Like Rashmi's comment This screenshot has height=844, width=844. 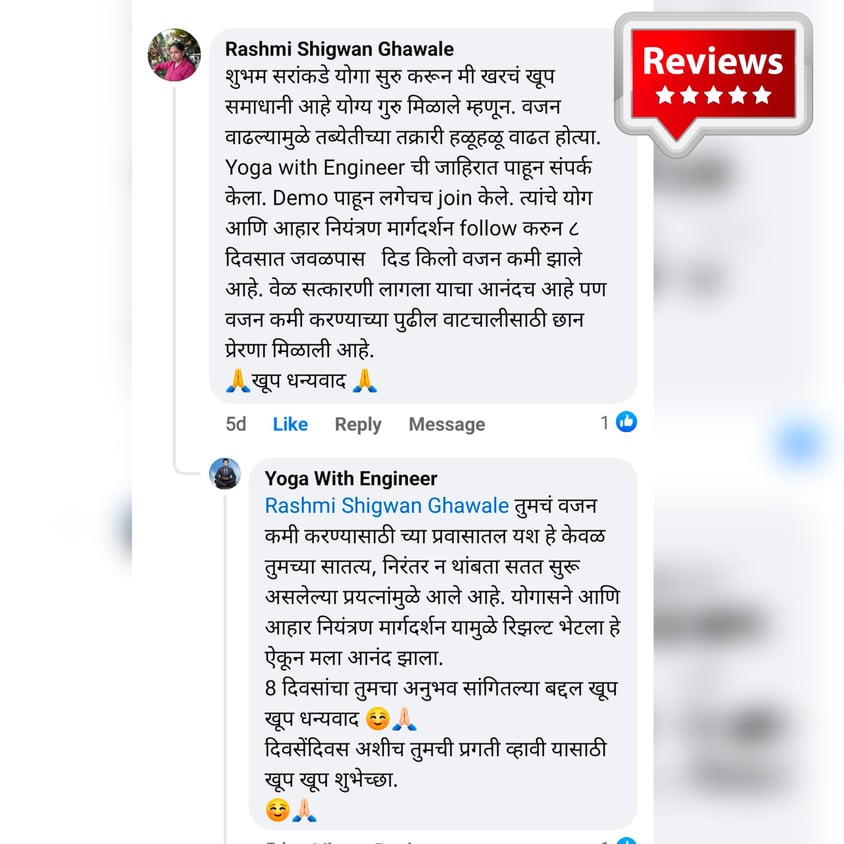290,424
